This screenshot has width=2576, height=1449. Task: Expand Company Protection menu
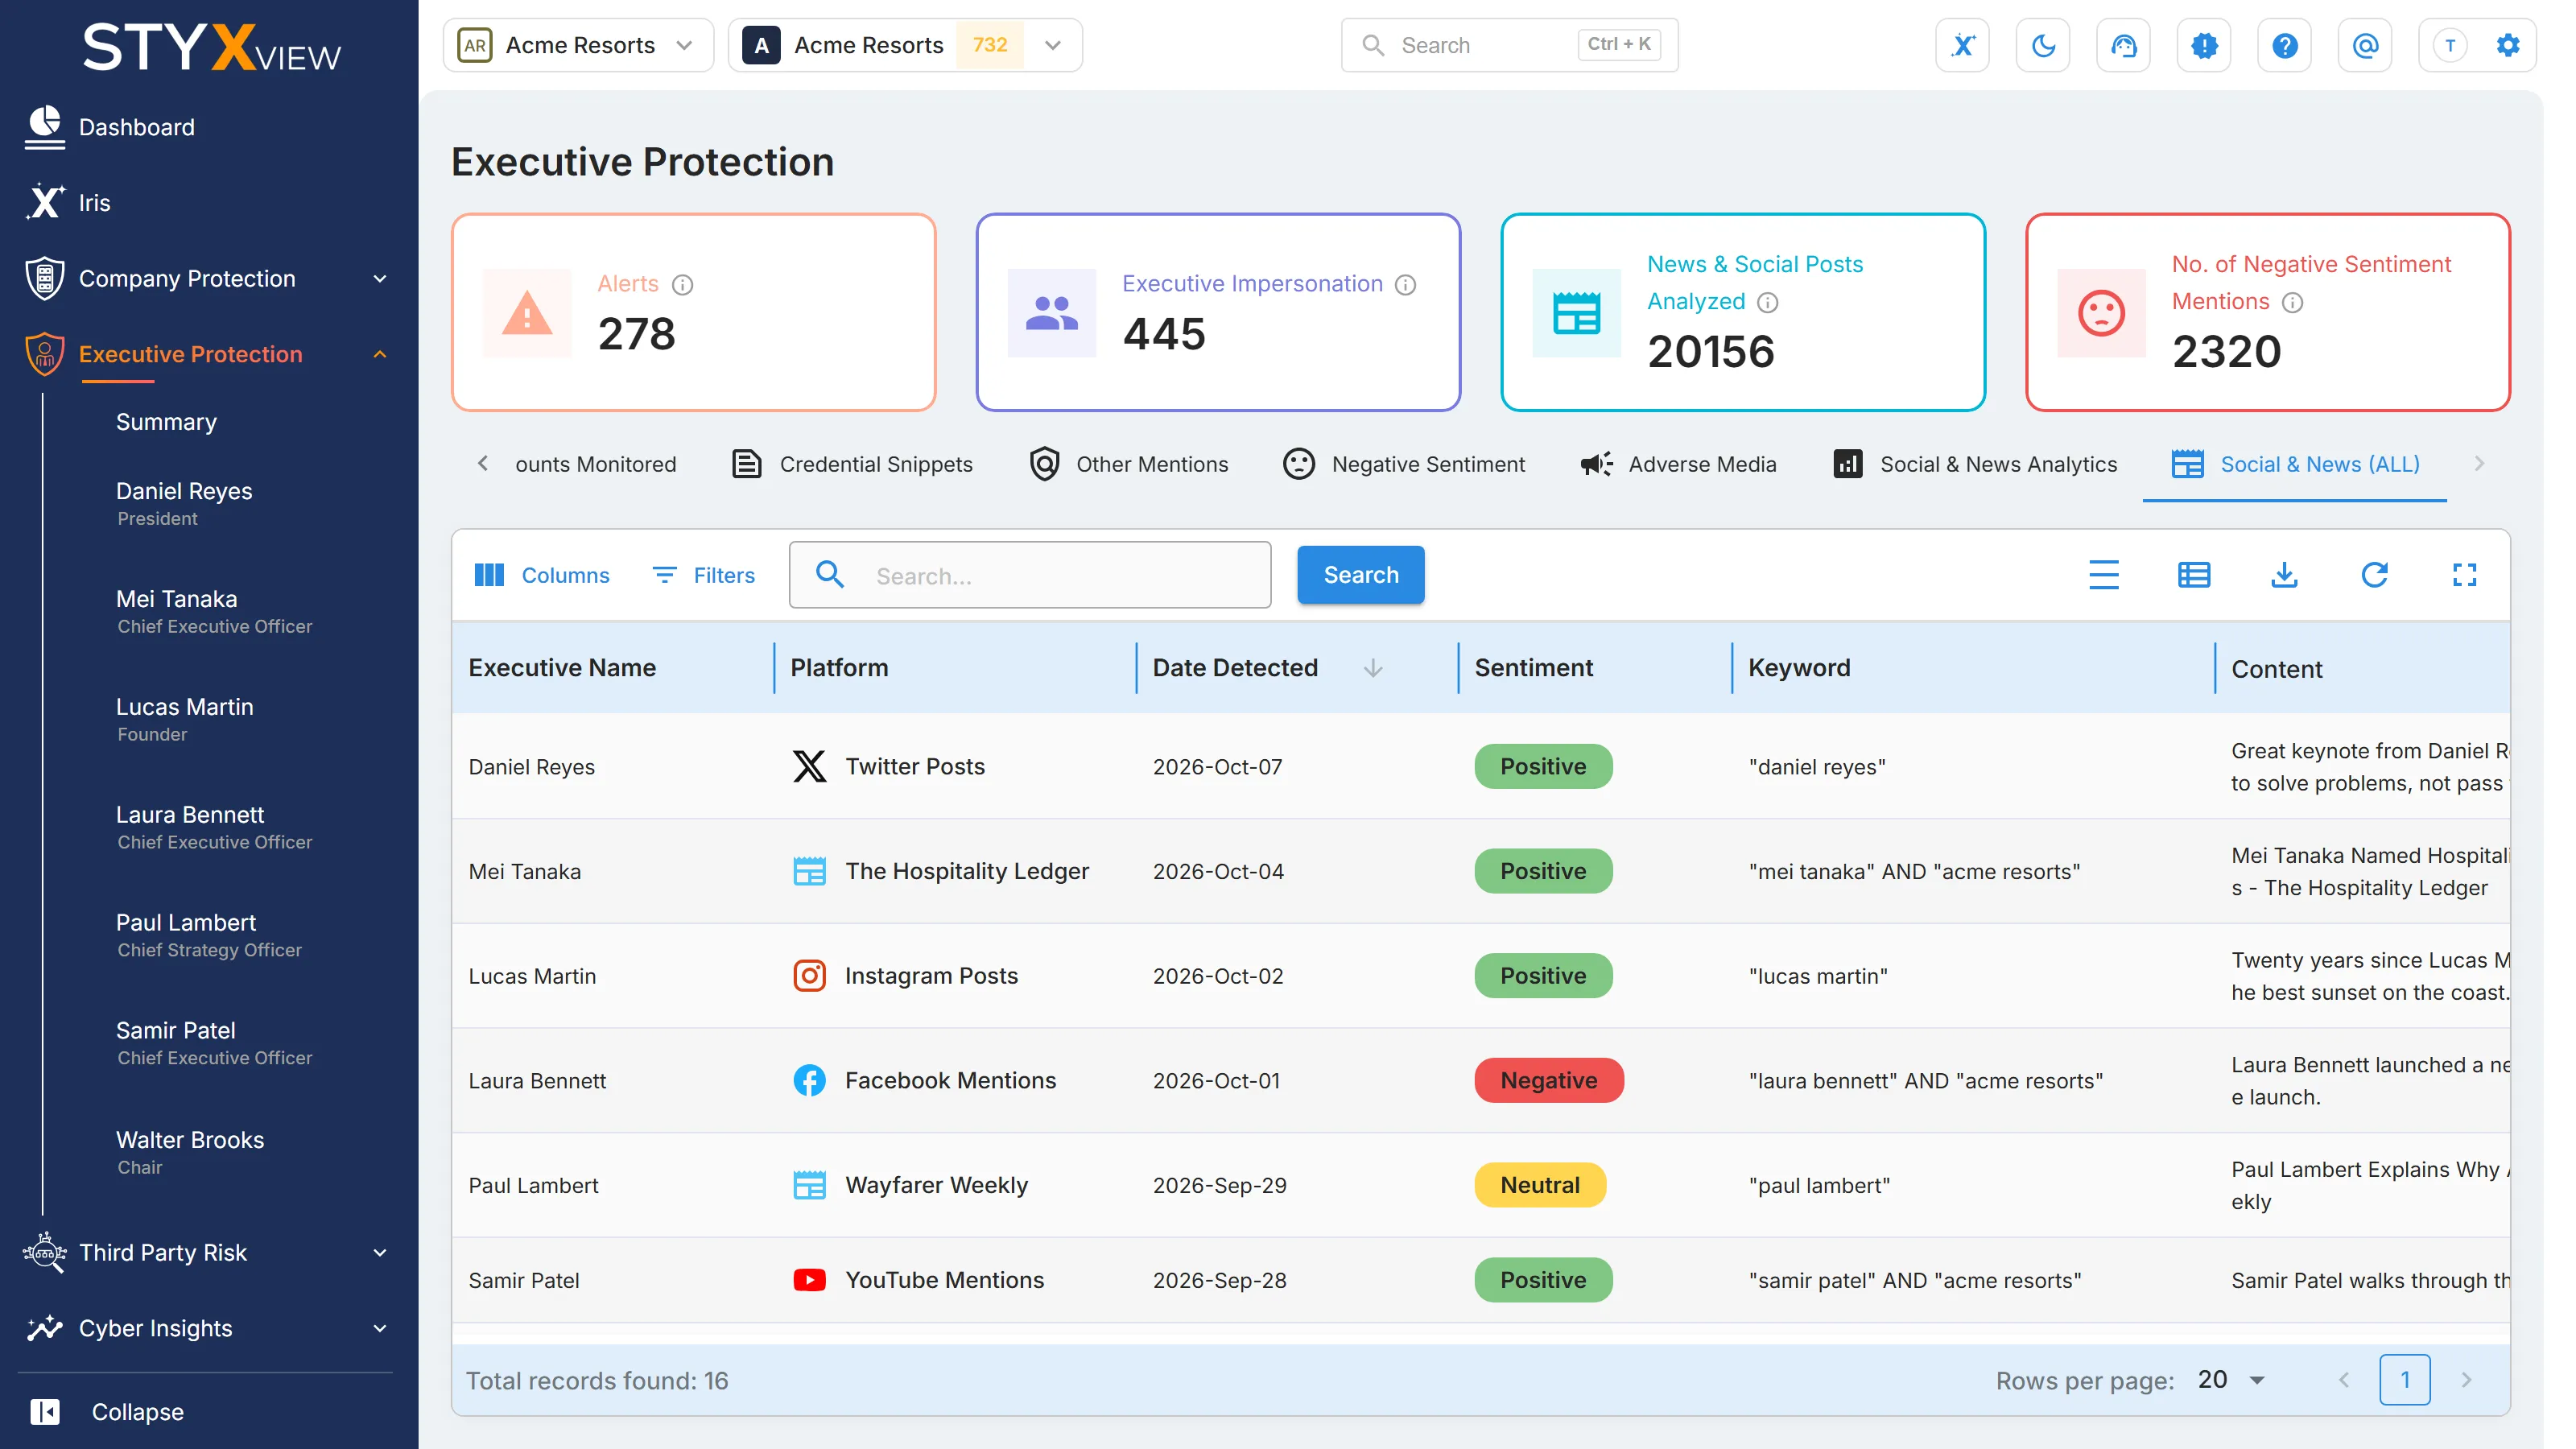(209, 279)
